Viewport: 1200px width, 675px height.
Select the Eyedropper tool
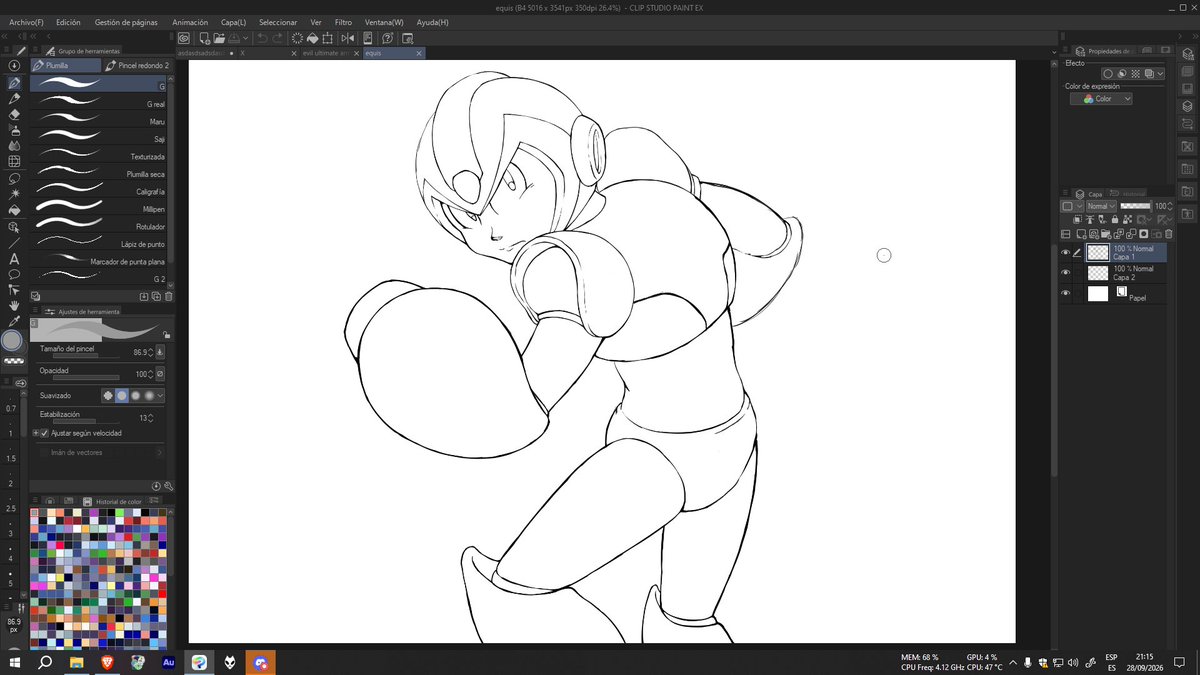pyautogui.click(x=15, y=320)
